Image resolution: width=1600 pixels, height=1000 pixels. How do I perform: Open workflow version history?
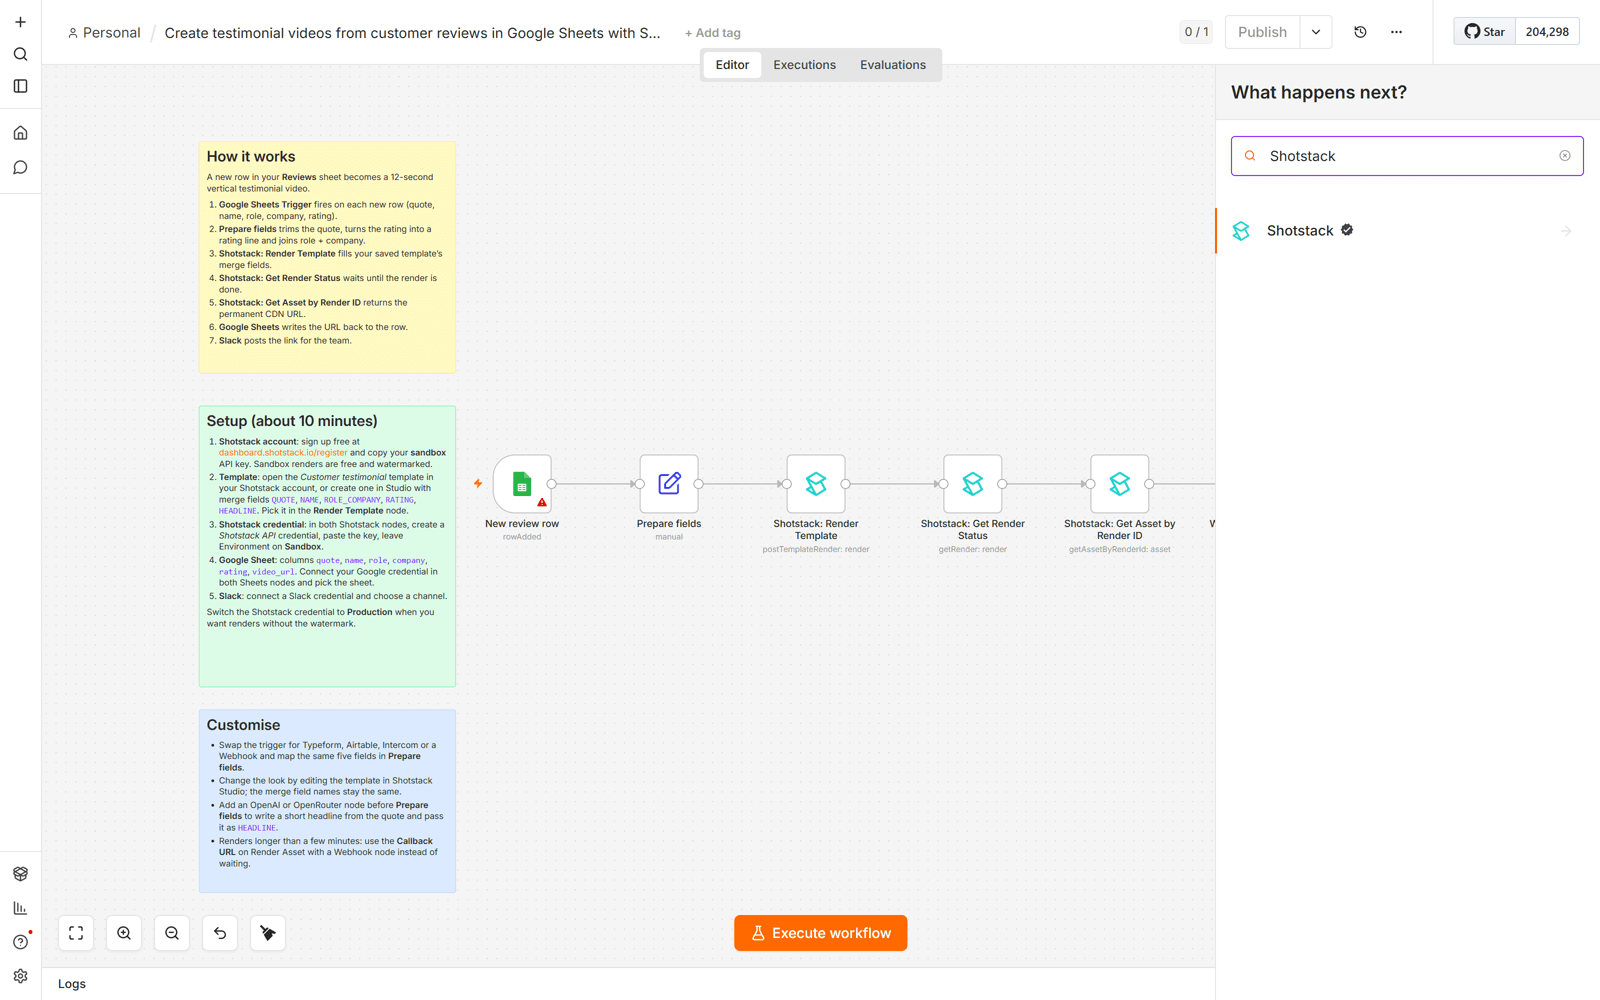[x=1360, y=32]
